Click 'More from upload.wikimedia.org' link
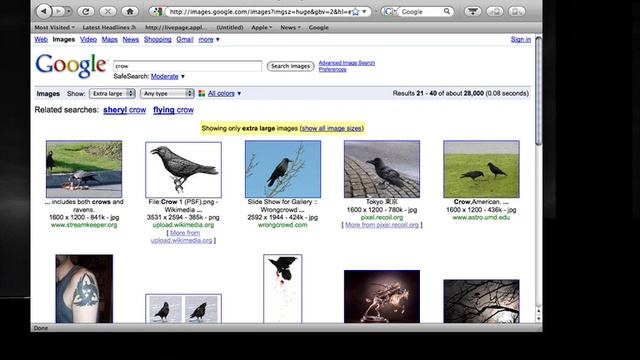Image resolution: width=640 pixels, height=360 pixels. click(183, 237)
